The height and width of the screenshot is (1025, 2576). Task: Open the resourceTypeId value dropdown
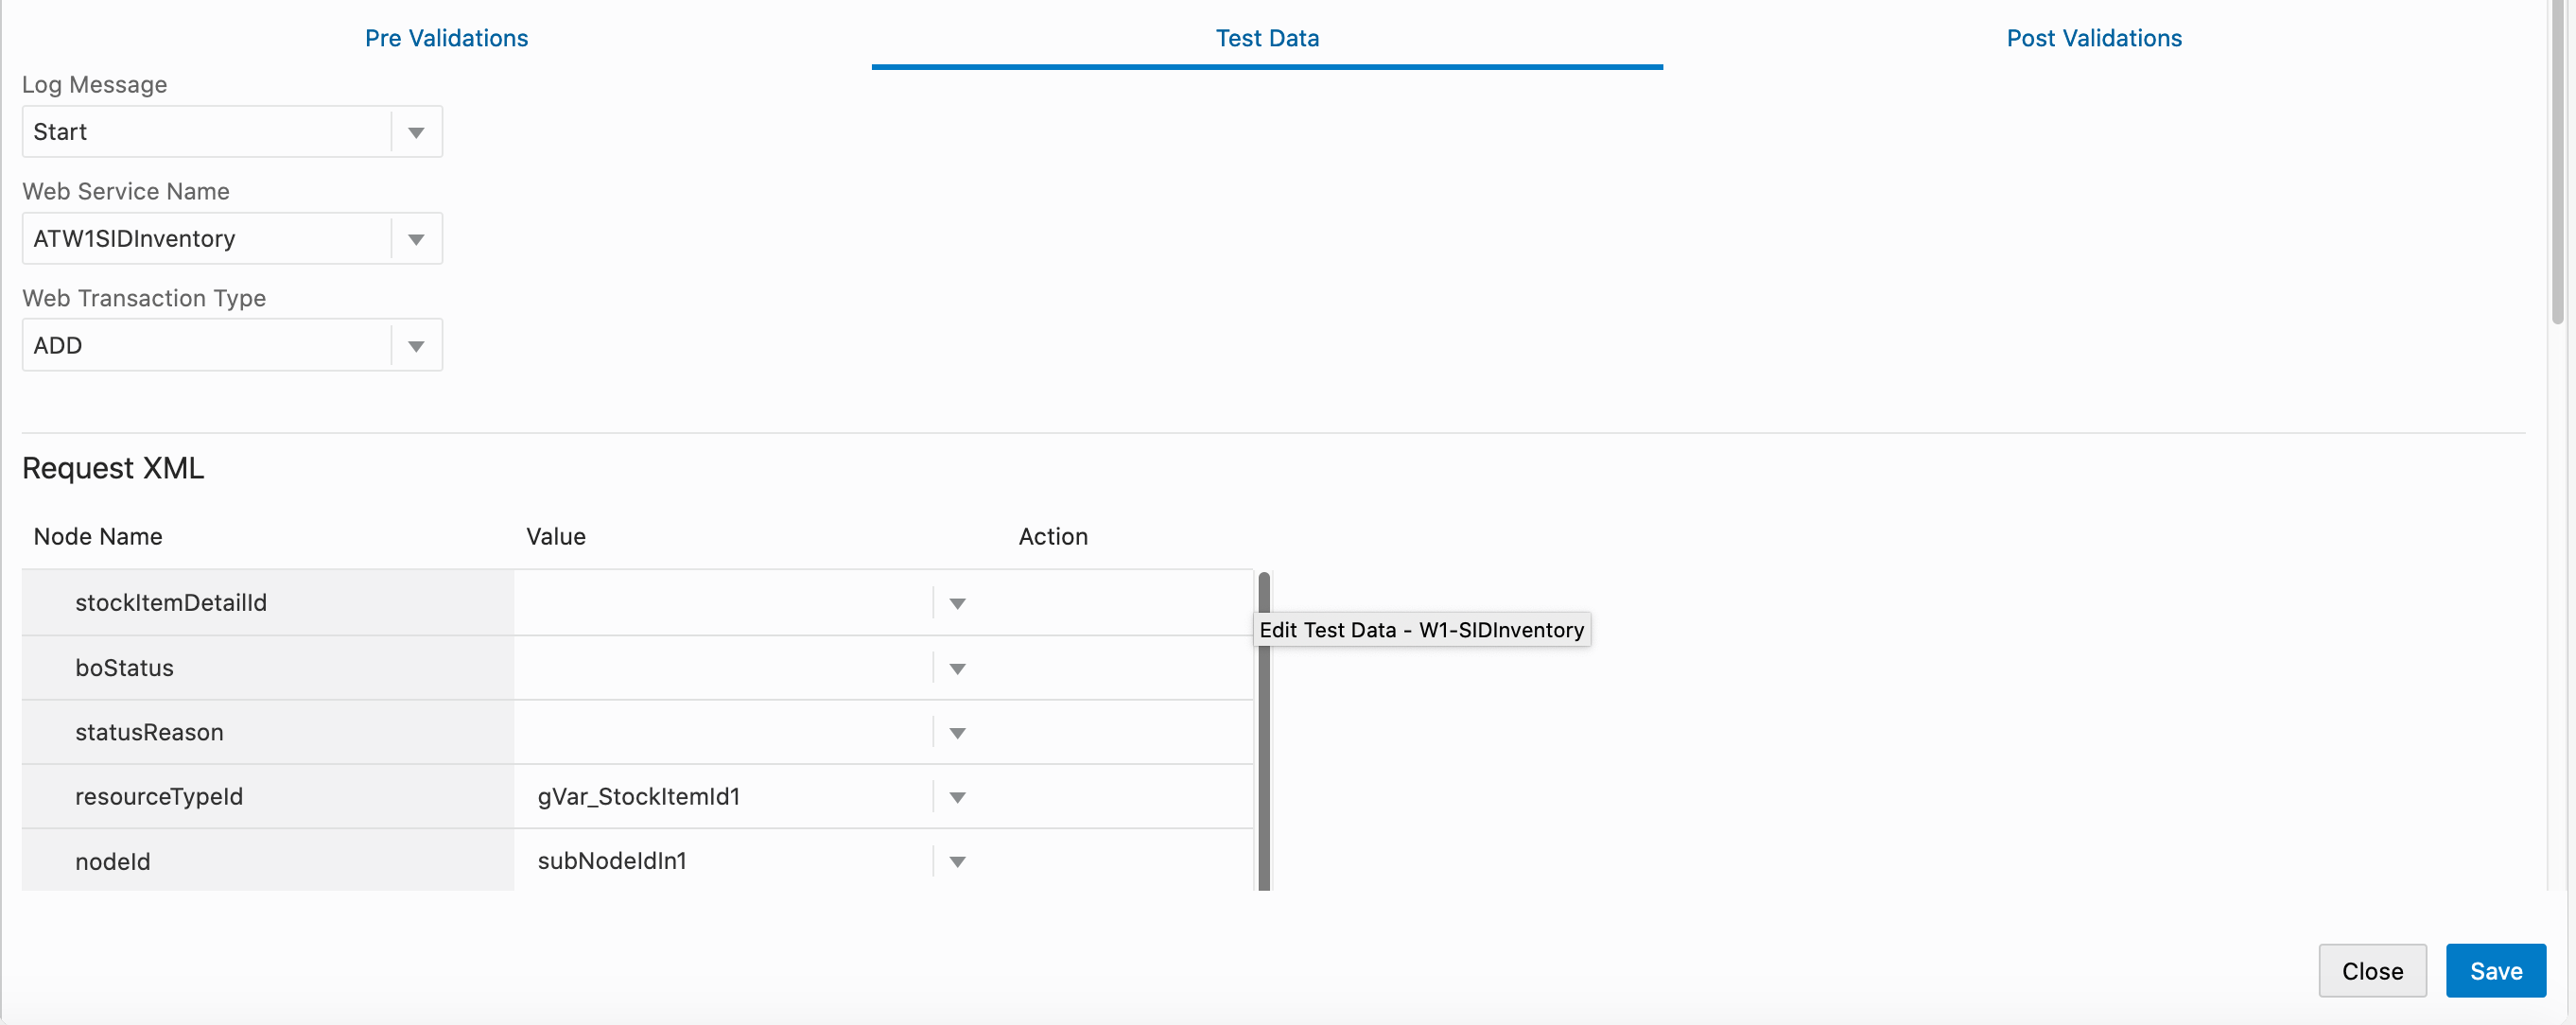coord(957,797)
